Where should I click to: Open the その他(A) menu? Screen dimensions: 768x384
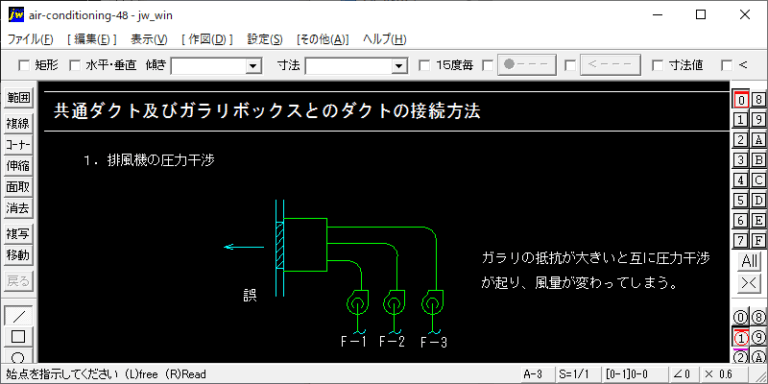click(322, 40)
